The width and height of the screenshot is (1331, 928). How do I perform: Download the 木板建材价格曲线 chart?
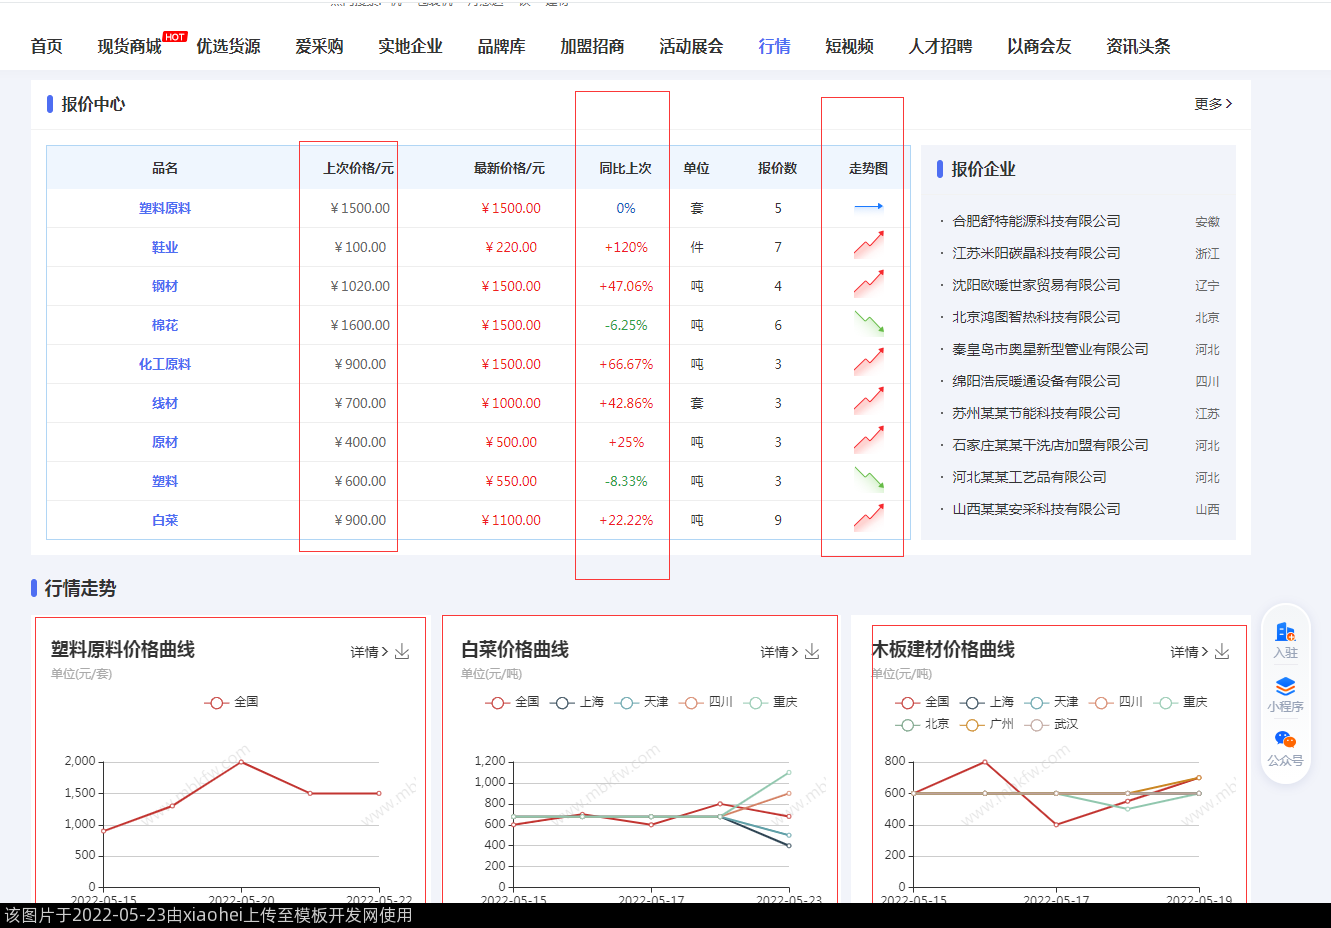1222,652
